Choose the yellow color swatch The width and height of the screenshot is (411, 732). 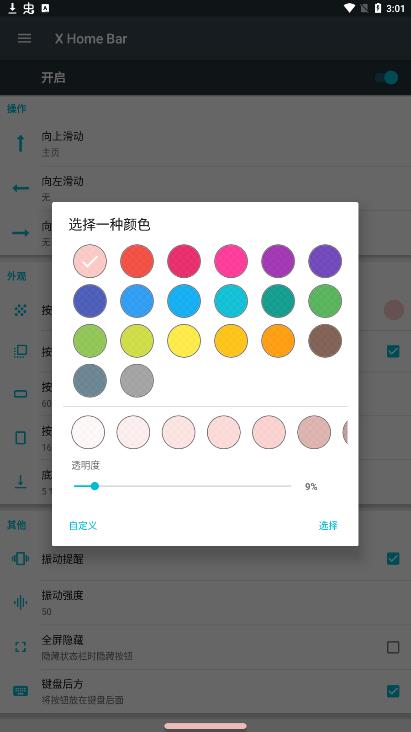(x=184, y=341)
